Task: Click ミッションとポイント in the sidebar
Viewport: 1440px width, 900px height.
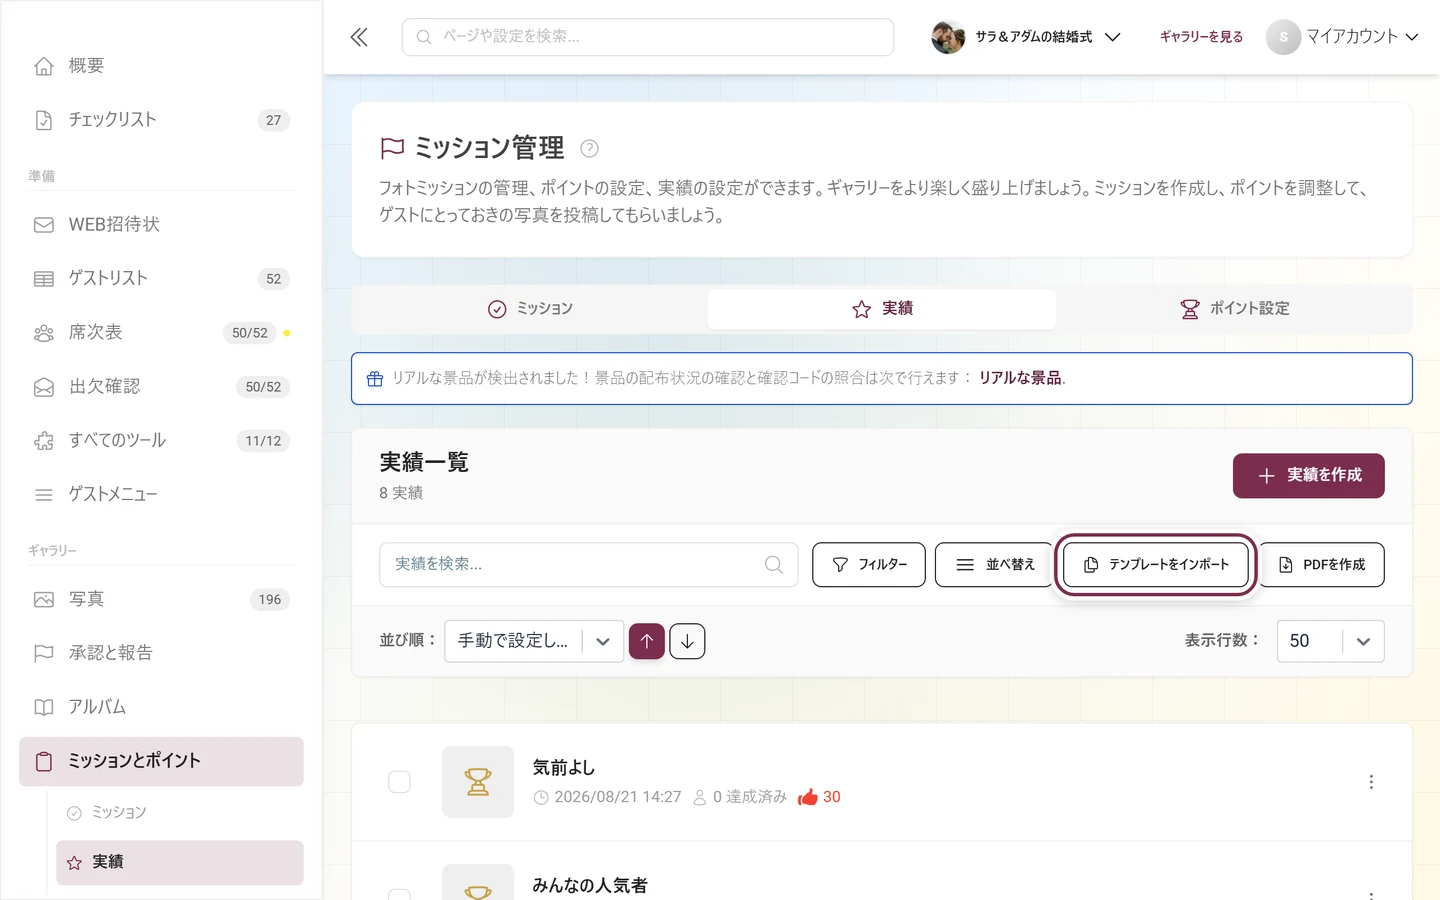Action: [x=161, y=762]
